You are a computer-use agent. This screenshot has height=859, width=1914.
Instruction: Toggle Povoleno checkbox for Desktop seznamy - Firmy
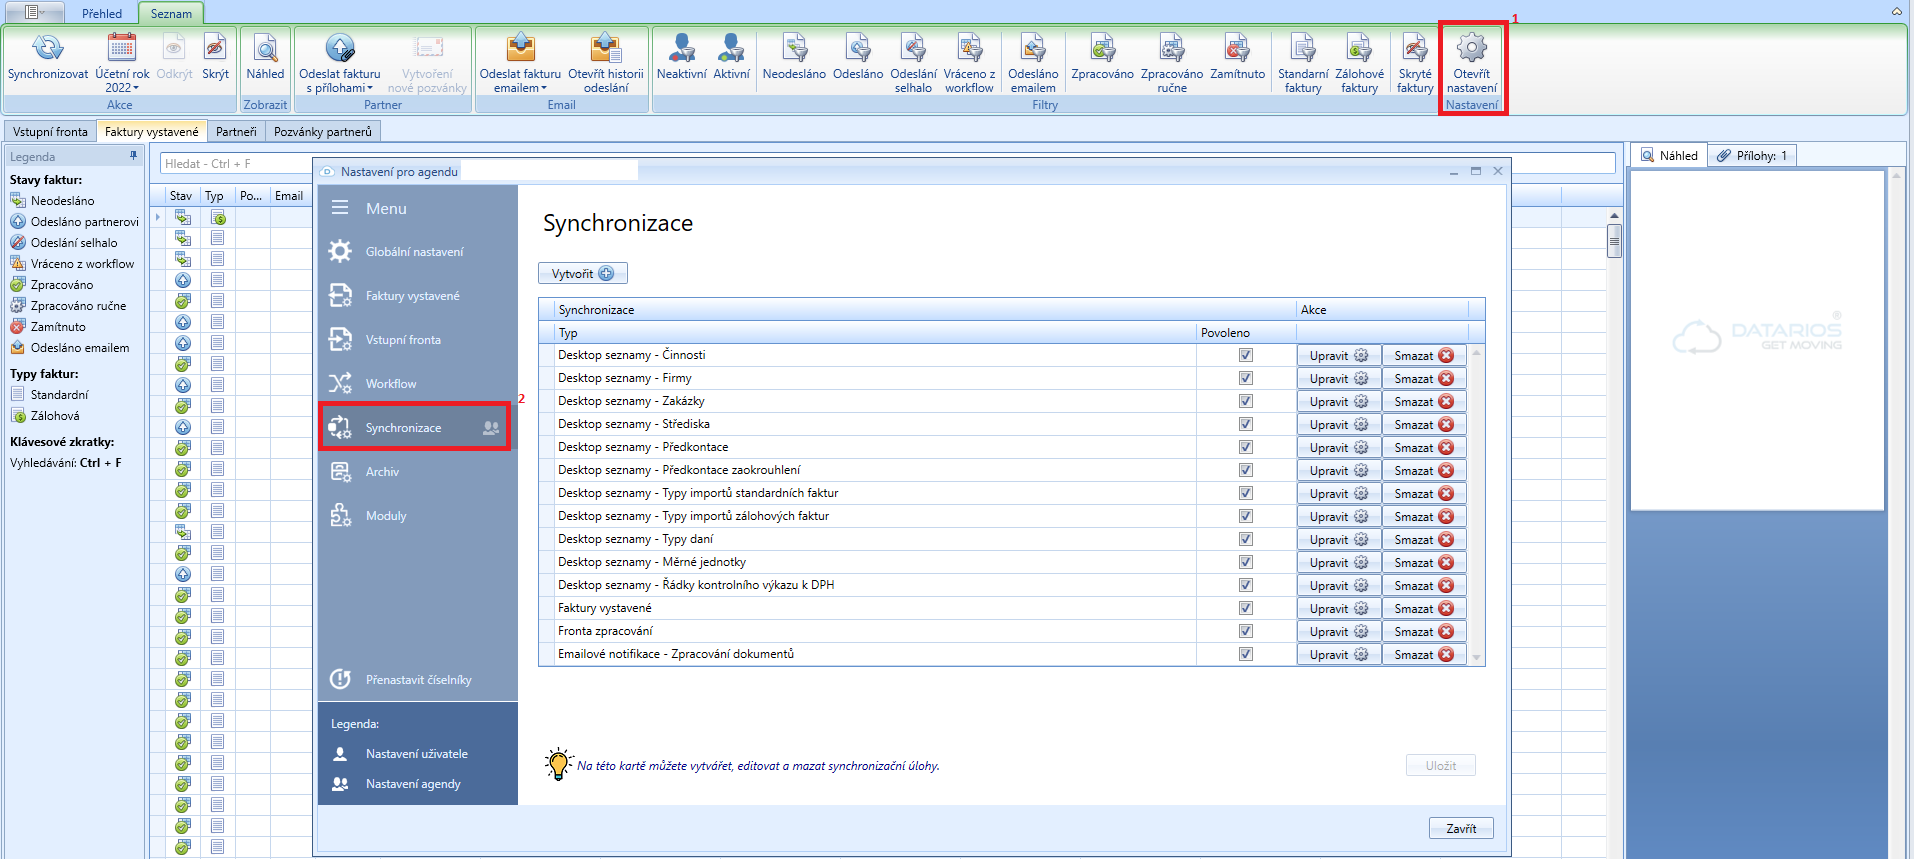click(x=1245, y=378)
